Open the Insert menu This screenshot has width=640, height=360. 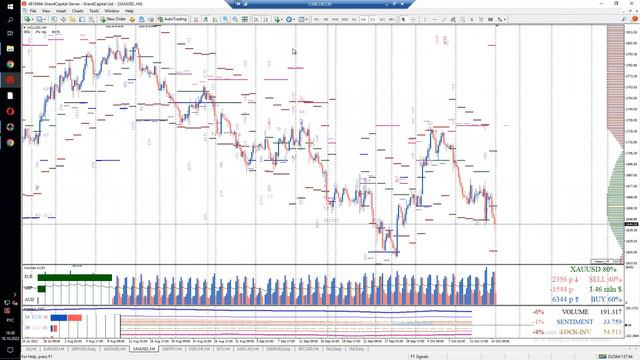point(61,11)
